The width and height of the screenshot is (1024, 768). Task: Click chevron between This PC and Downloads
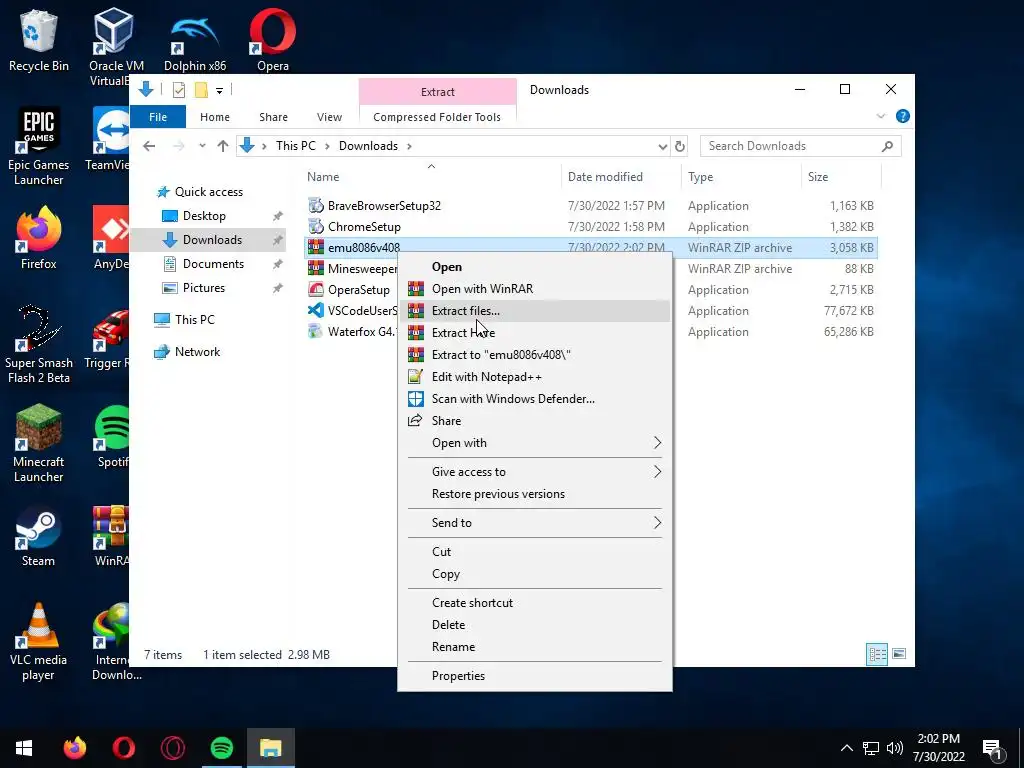(x=327, y=146)
